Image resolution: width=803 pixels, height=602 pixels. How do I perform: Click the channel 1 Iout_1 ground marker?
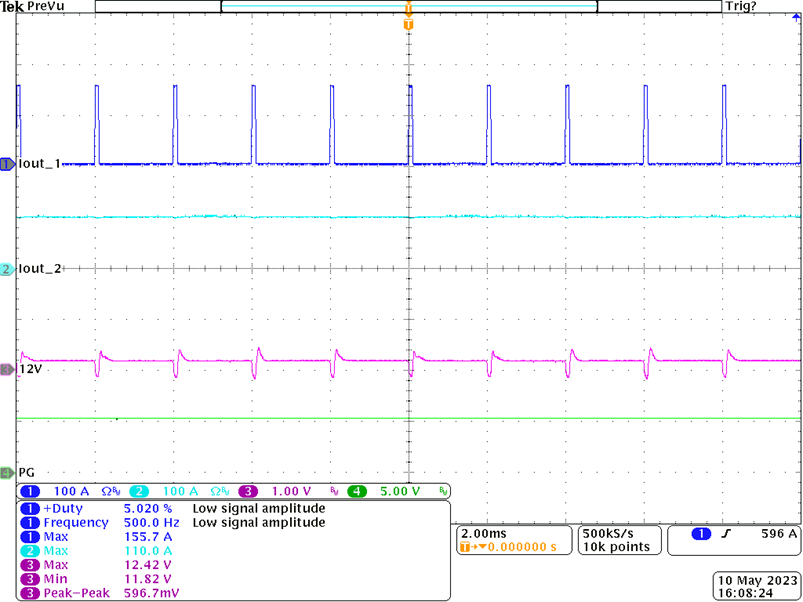tap(8, 164)
